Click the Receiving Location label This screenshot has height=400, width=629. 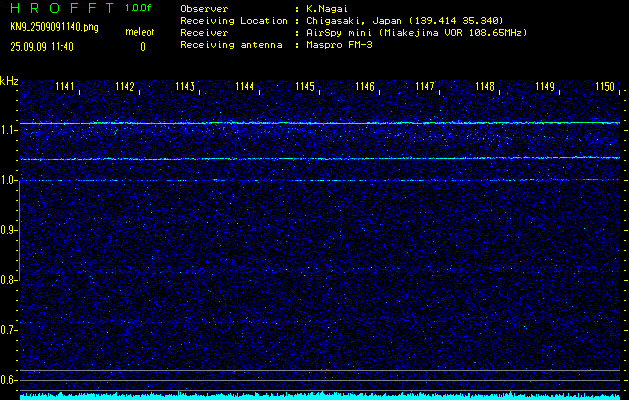pyautogui.click(x=234, y=21)
